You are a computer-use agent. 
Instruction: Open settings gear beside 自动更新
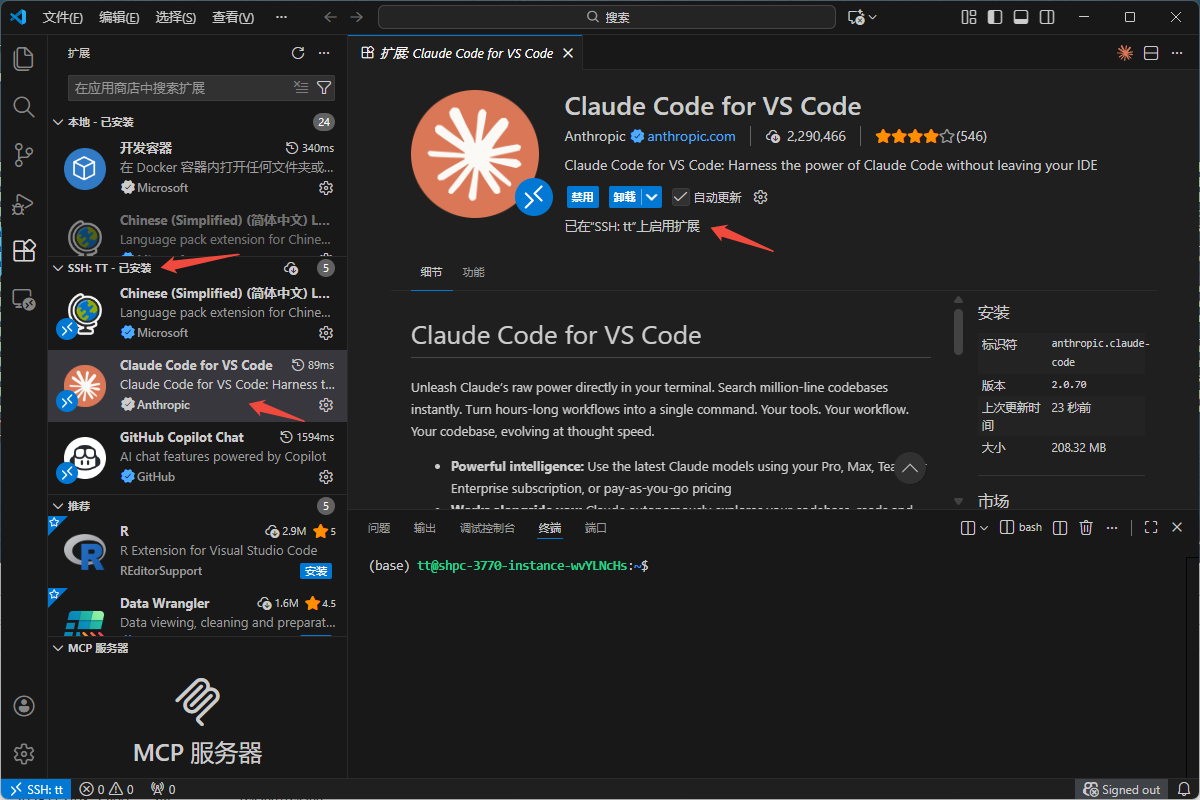tap(760, 197)
